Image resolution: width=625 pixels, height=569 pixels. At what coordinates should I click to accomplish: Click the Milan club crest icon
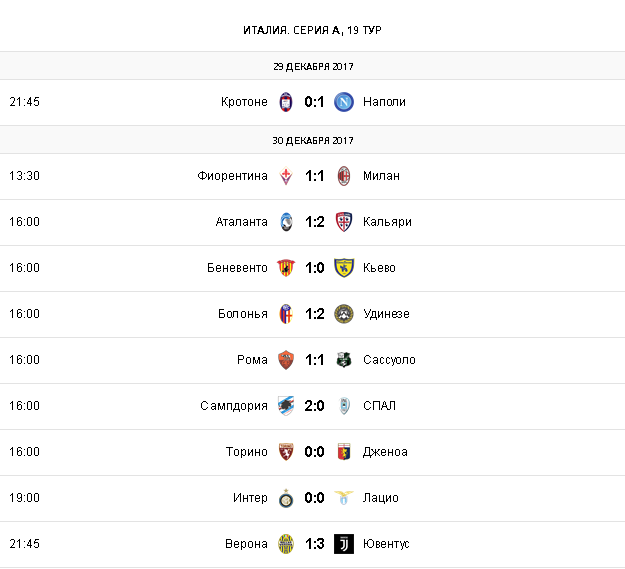[x=344, y=176]
